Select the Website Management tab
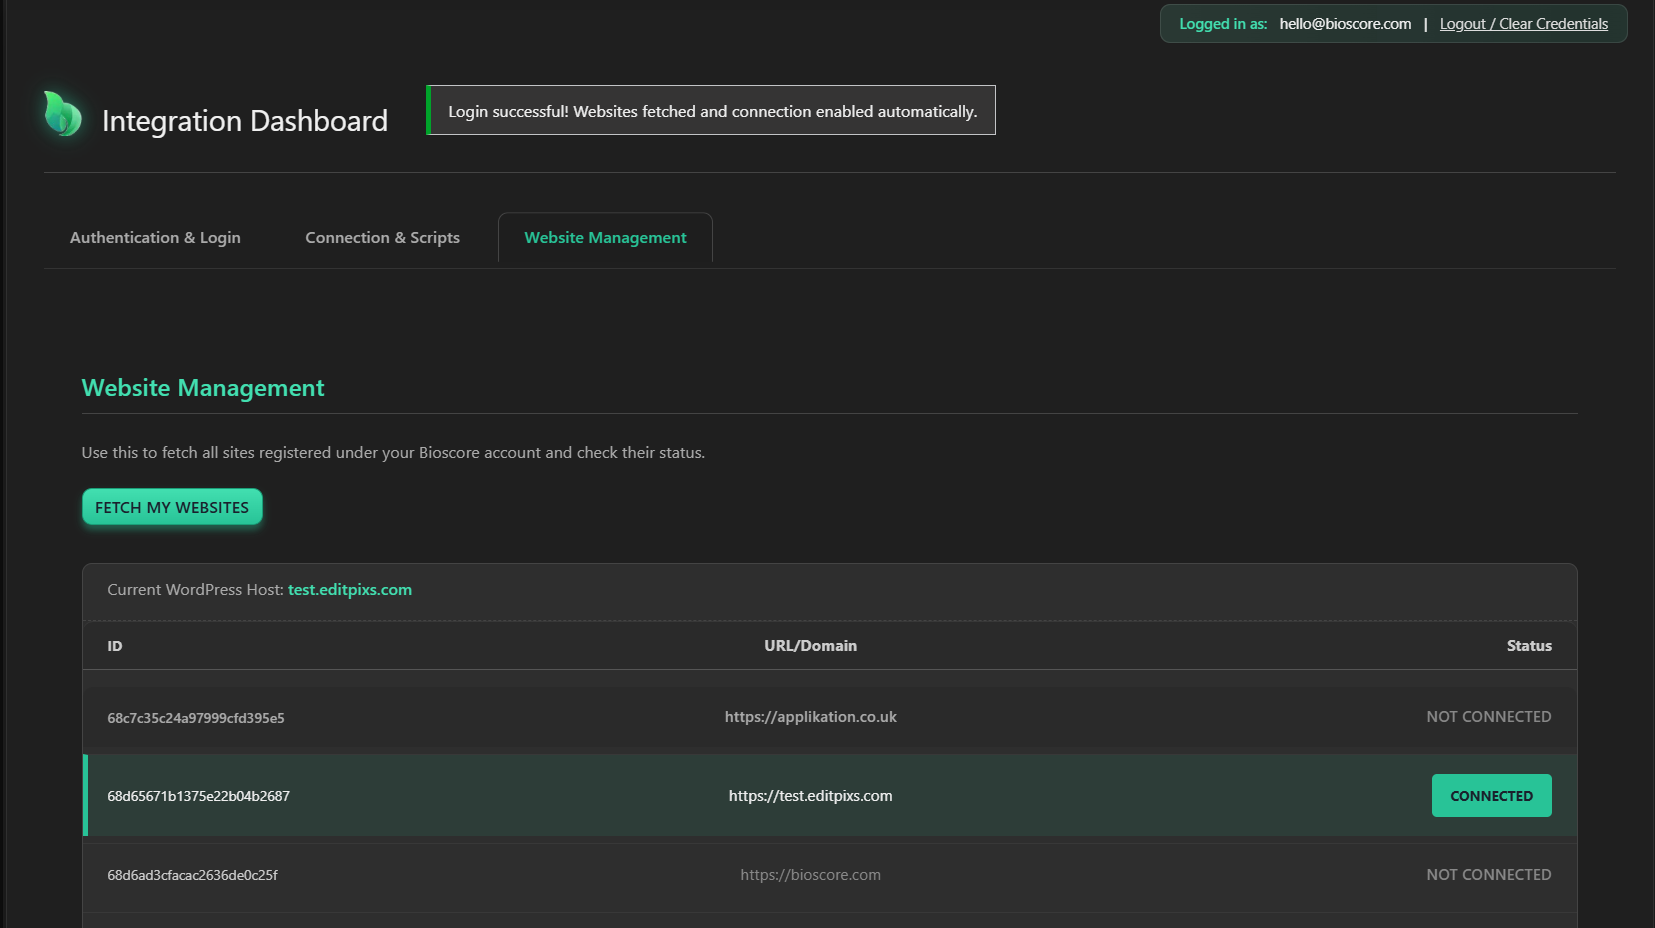The height and width of the screenshot is (928, 1655). click(605, 238)
